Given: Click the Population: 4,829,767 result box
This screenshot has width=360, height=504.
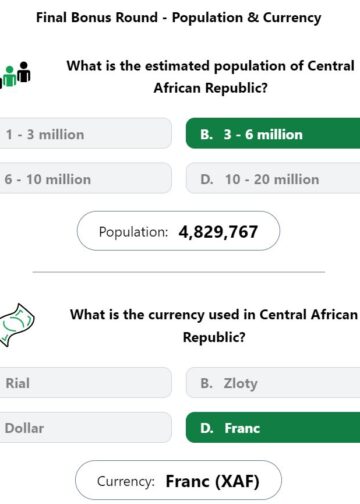Looking at the screenshot, I should click(178, 231).
